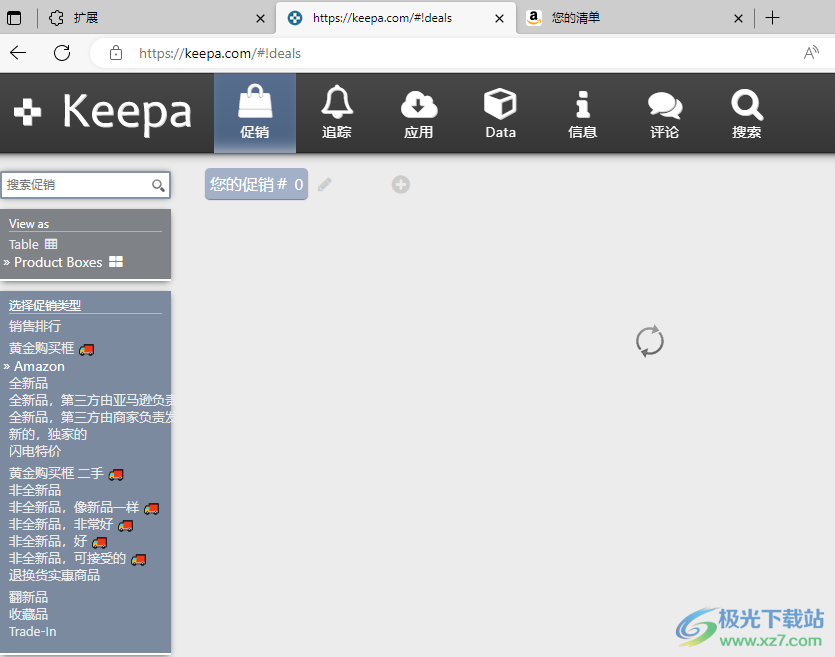Open the 促销 deals tab in Keepa

coord(255,113)
